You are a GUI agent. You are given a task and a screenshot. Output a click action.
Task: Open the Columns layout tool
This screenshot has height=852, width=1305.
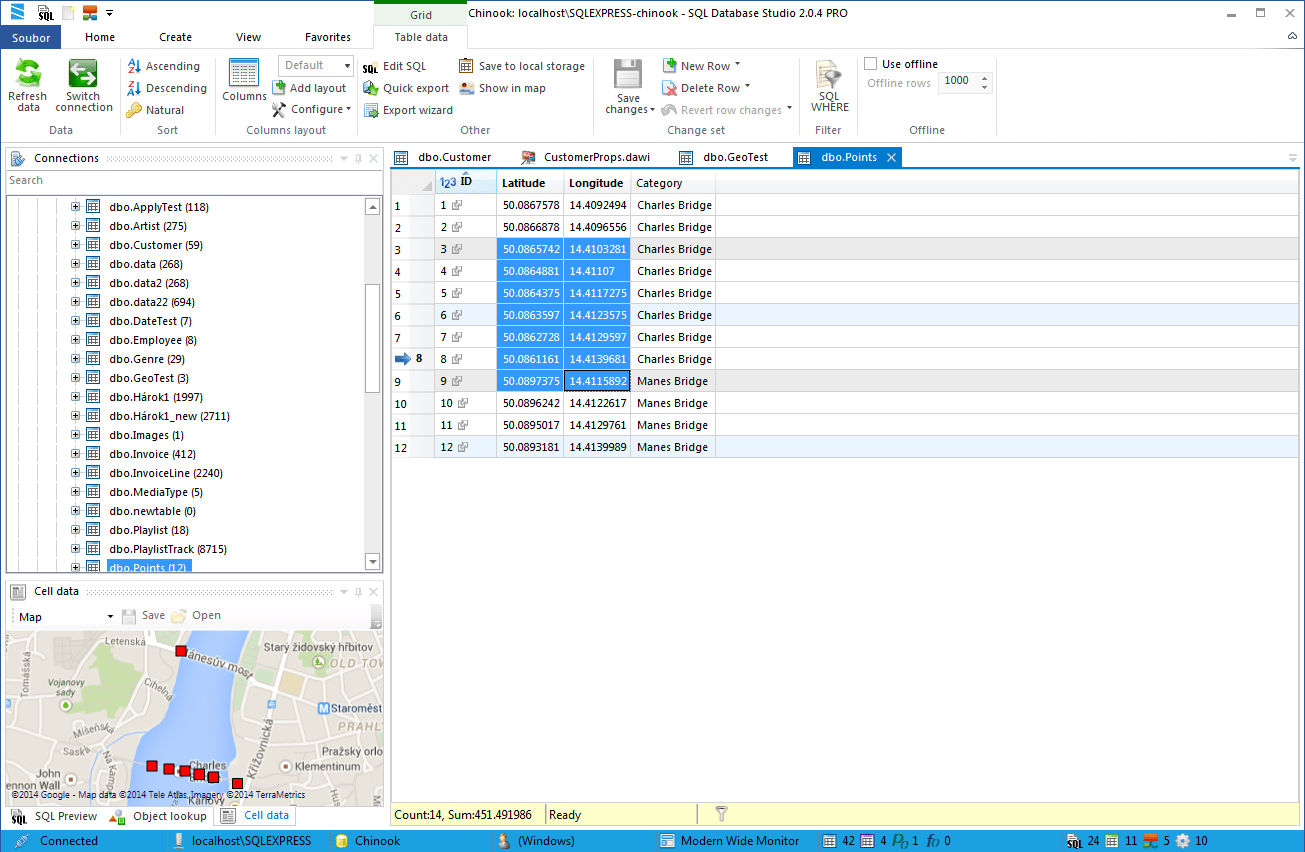[x=244, y=81]
